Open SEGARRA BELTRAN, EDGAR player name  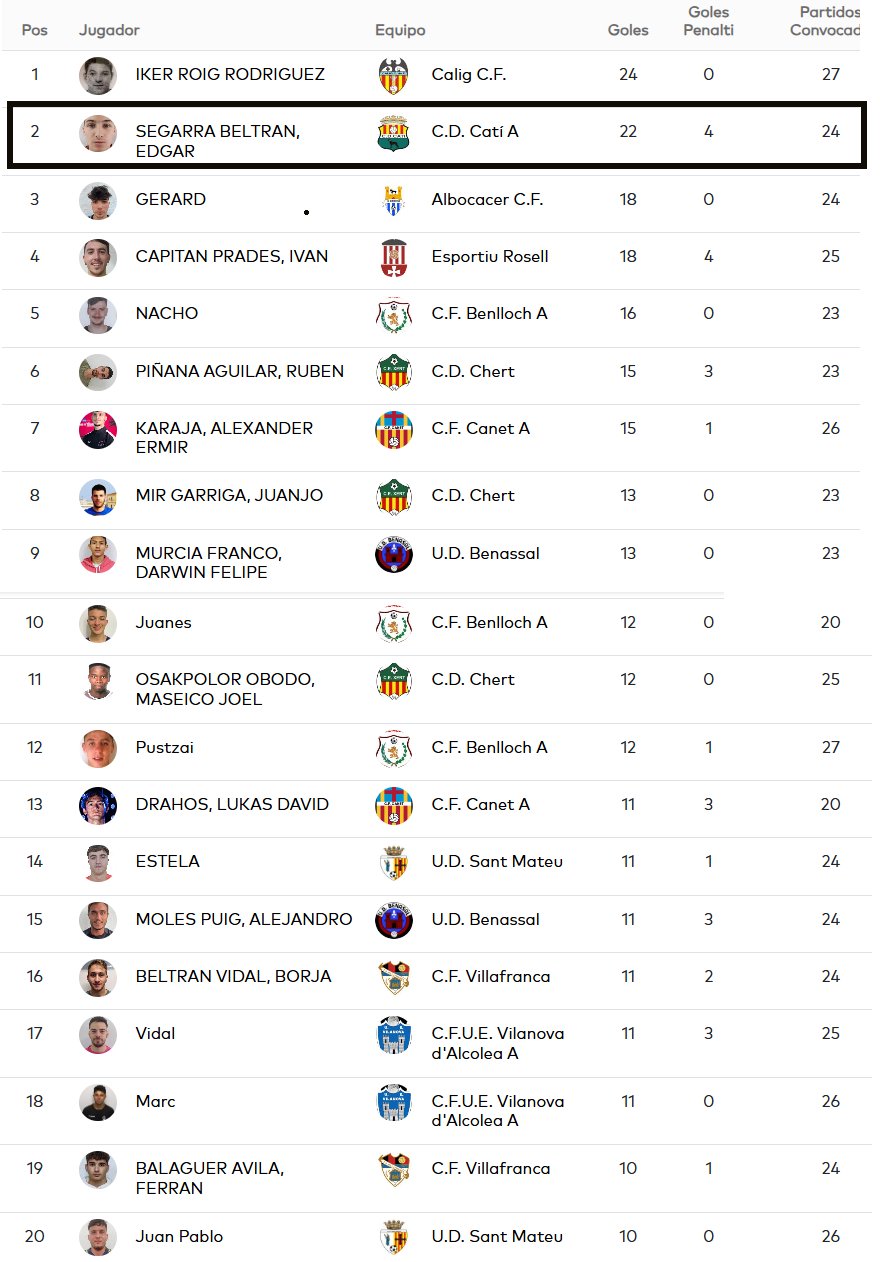(218, 141)
